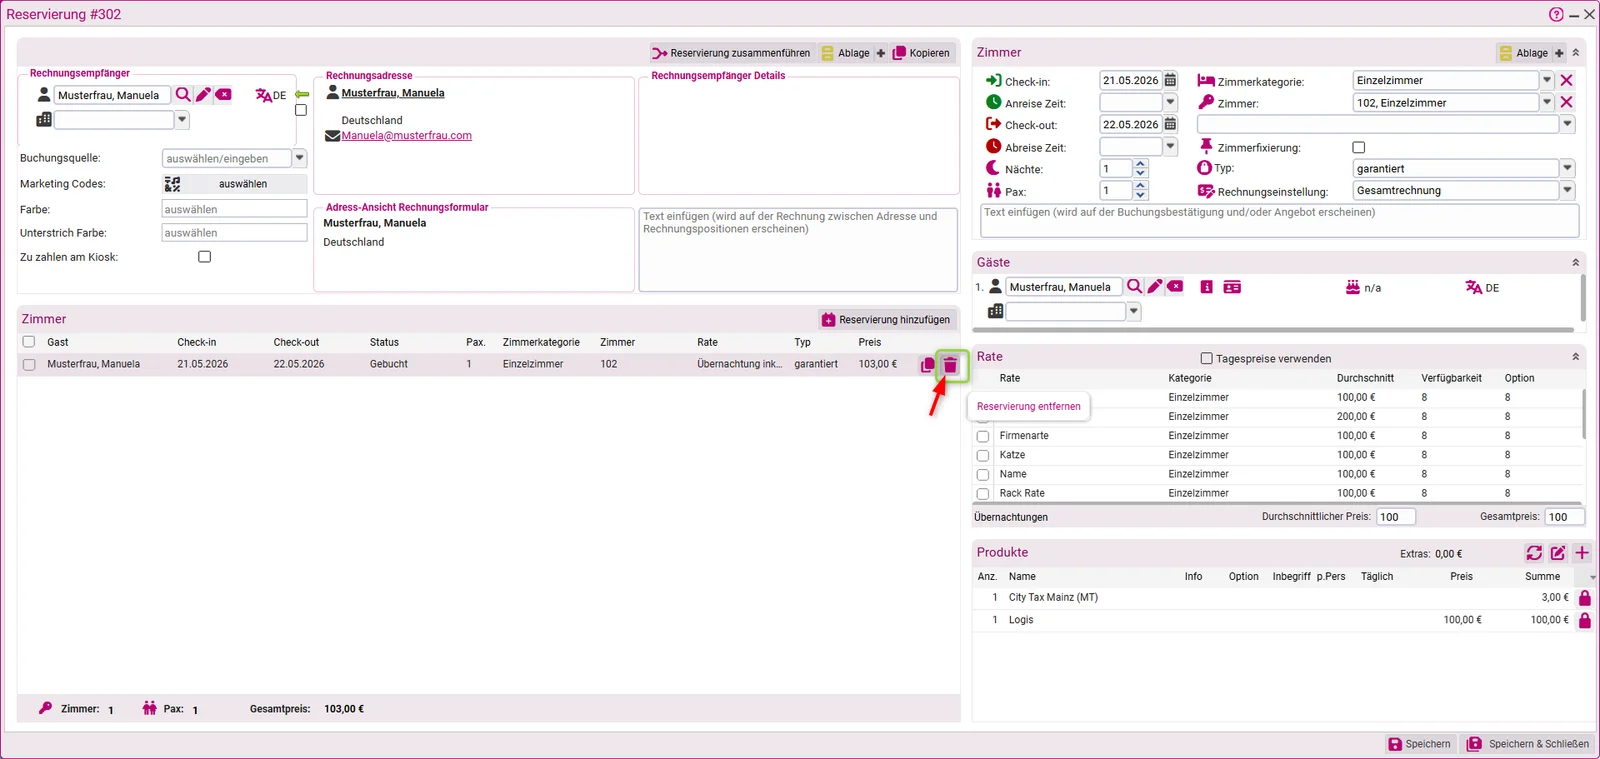Check Tagespreise verwenden option
1600x759 pixels.
1206,358
